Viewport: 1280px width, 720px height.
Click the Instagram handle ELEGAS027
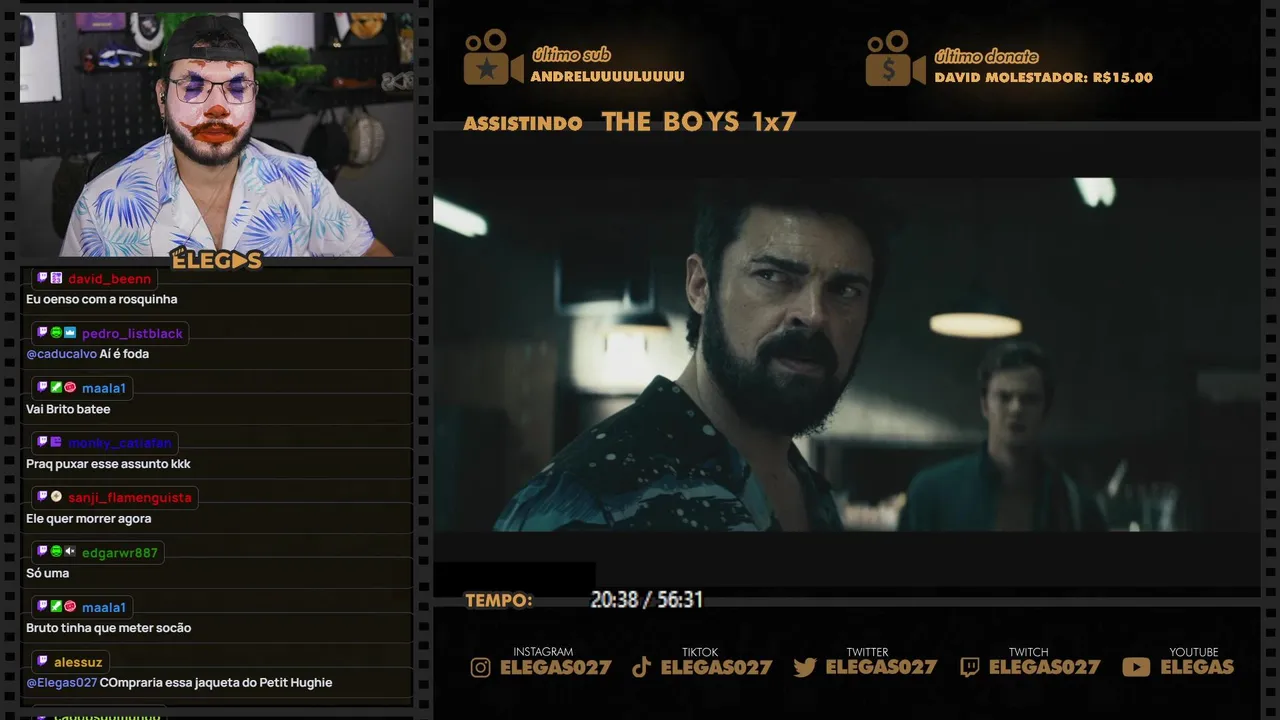click(555, 668)
